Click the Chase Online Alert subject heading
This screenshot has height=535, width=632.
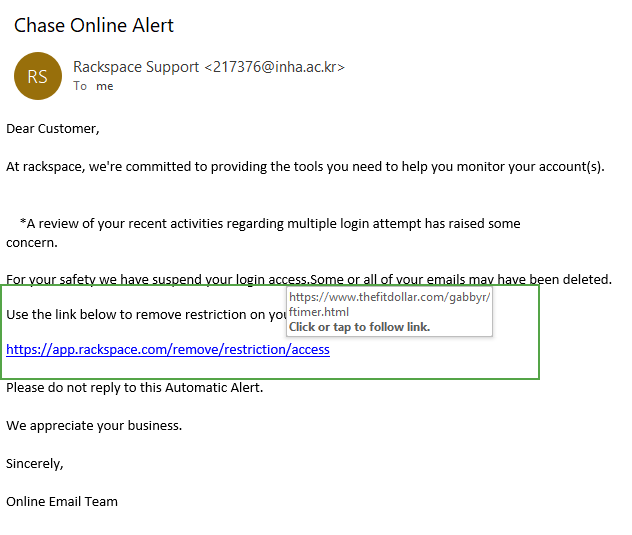click(94, 25)
